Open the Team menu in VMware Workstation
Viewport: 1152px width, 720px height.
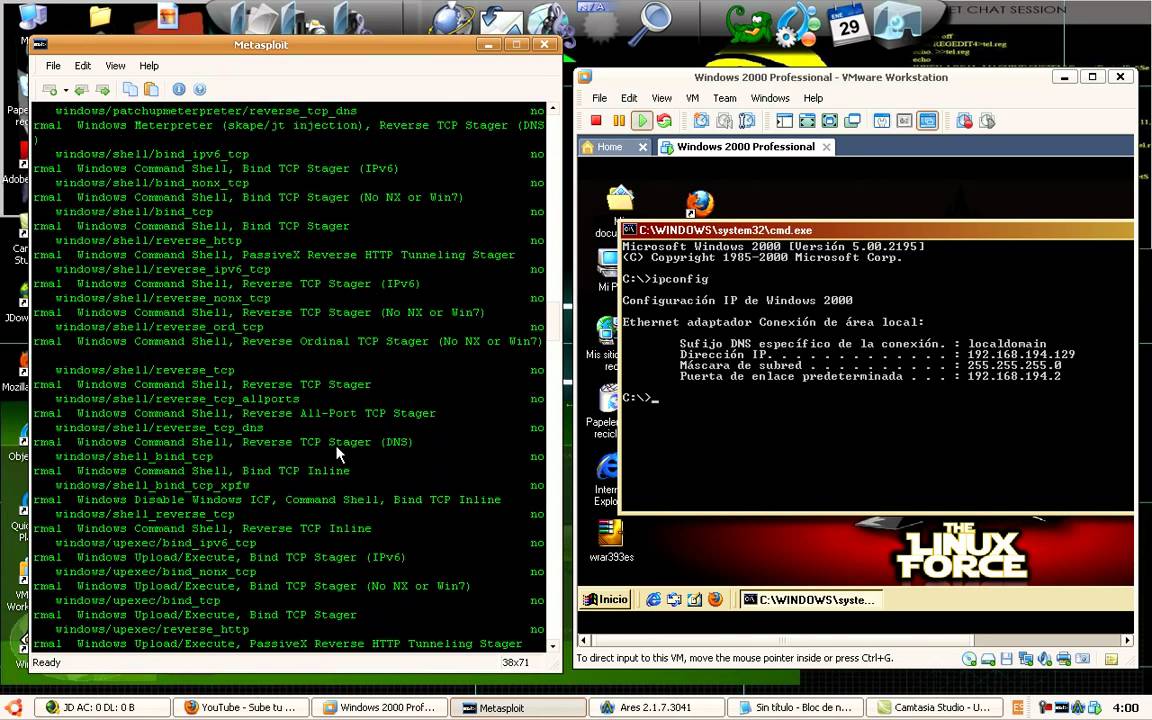click(x=724, y=98)
